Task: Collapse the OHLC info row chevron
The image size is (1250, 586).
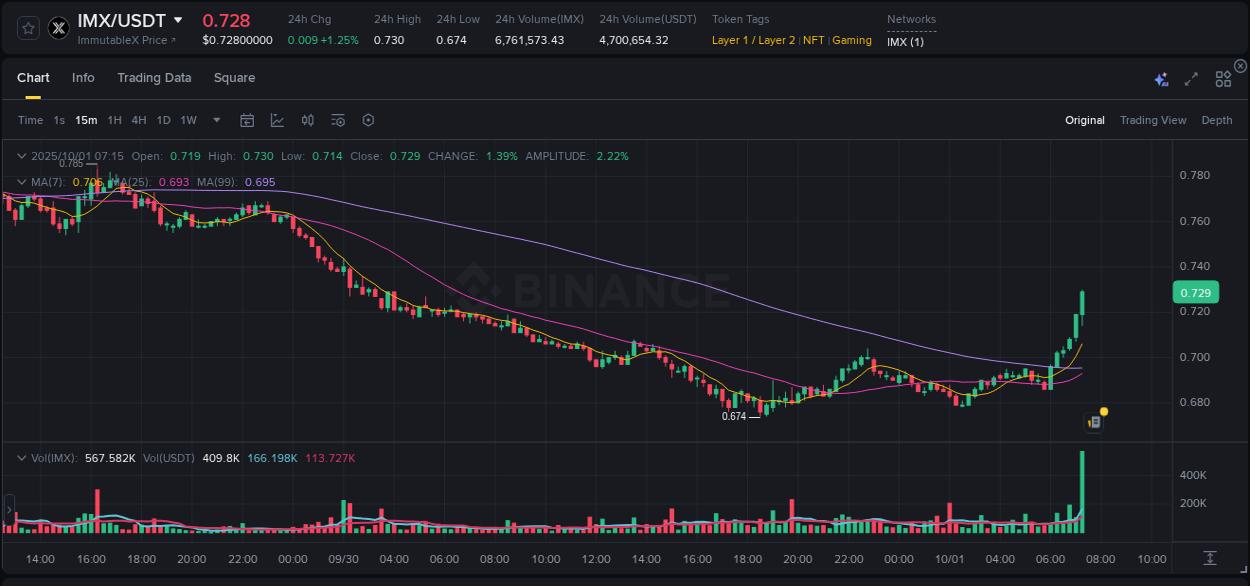Action: [x=22, y=156]
